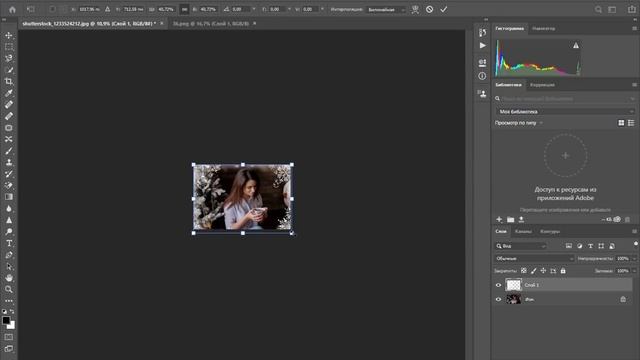The width and height of the screenshot is (640, 360).
Task: Add a new library element with plus icon
Action: tap(499, 220)
